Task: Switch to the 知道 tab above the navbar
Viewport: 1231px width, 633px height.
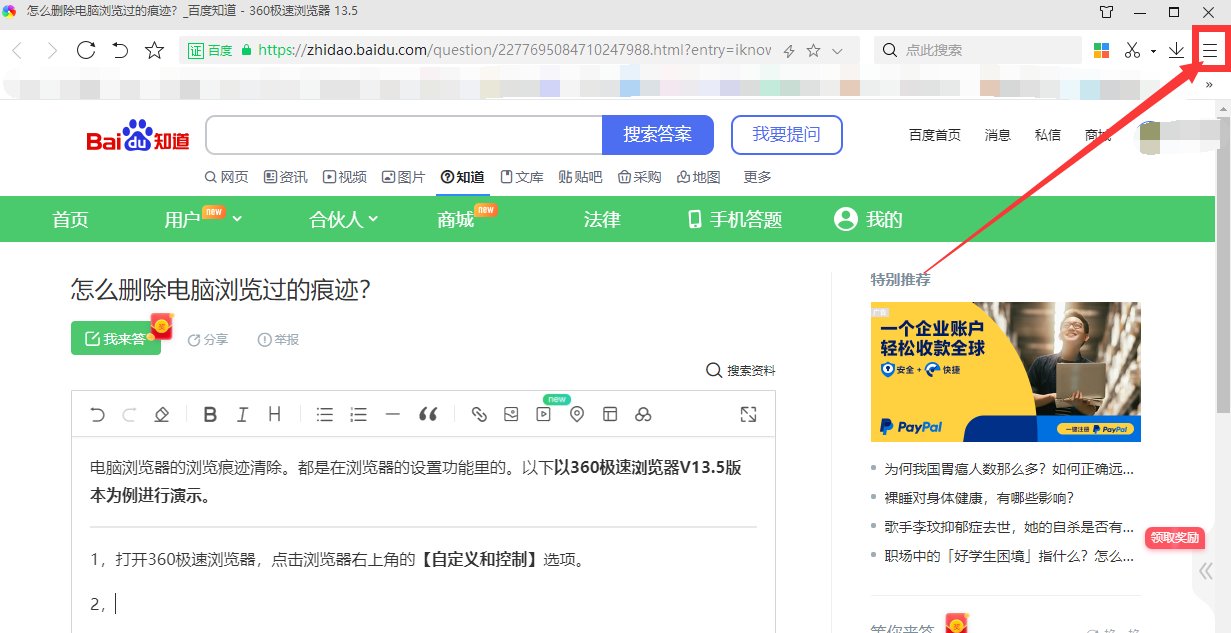Action: coord(463,176)
